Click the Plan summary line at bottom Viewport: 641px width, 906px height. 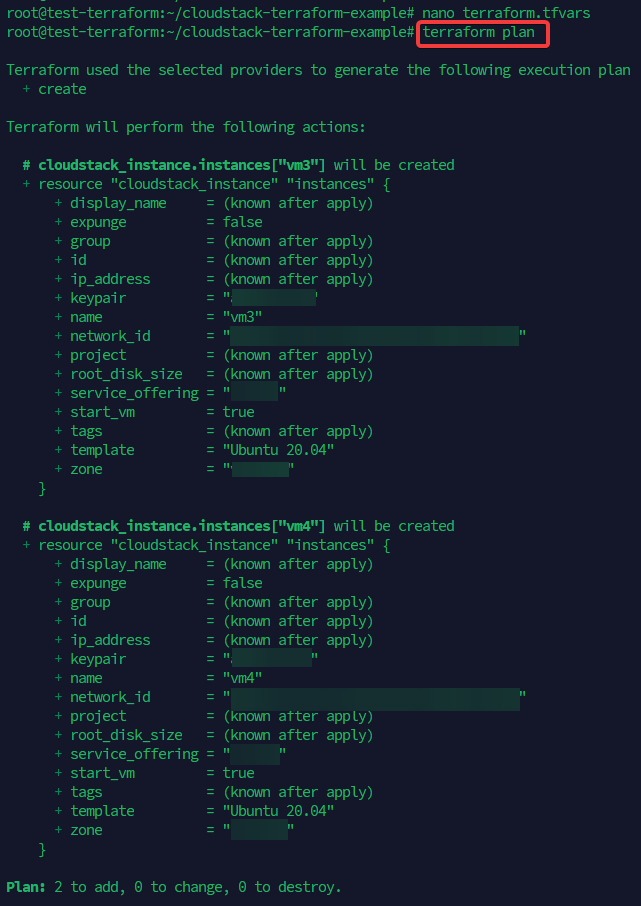174,887
